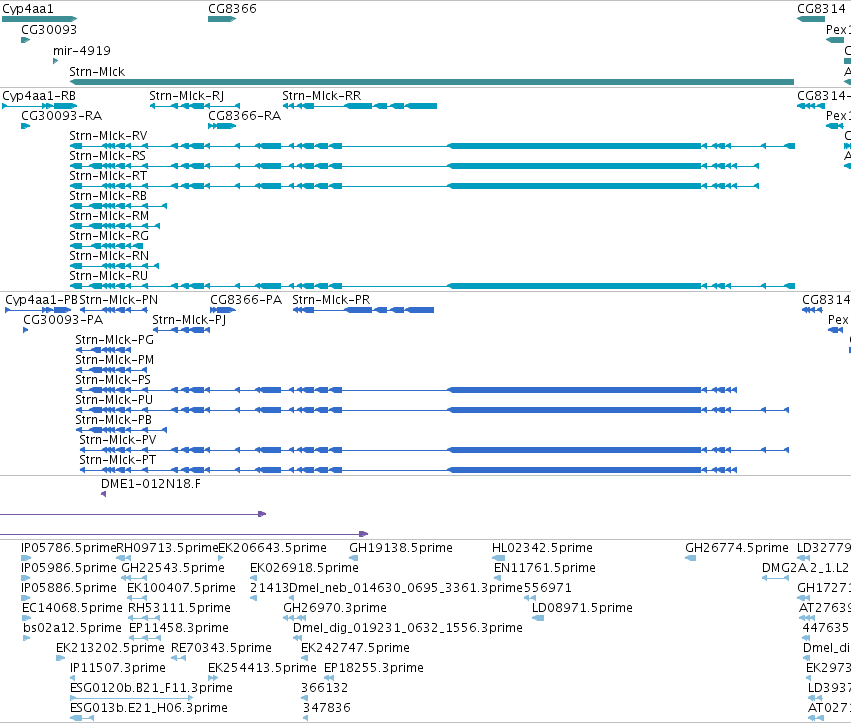Click the large coding block of Strn-Mlck-PS

(x=574, y=390)
